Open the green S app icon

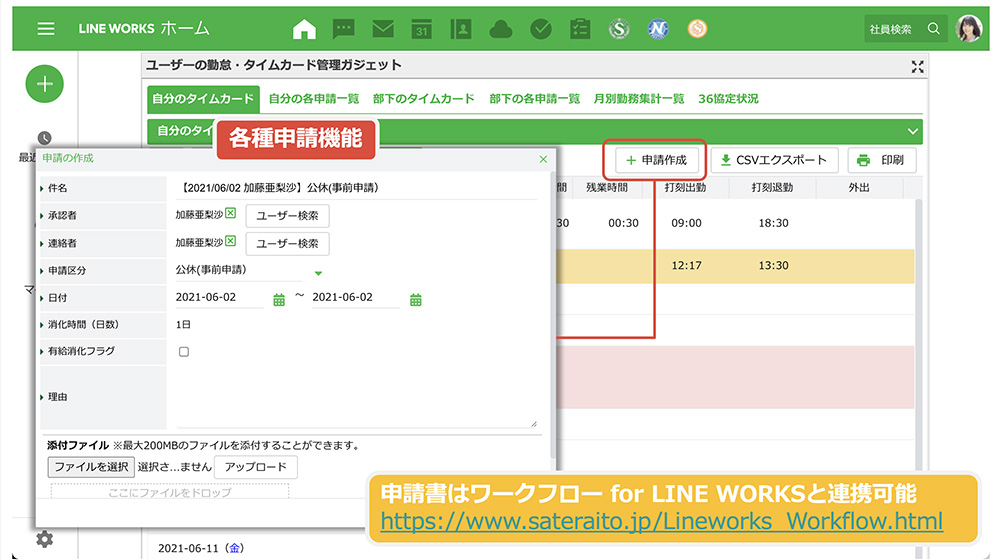click(x=619, y=29)
